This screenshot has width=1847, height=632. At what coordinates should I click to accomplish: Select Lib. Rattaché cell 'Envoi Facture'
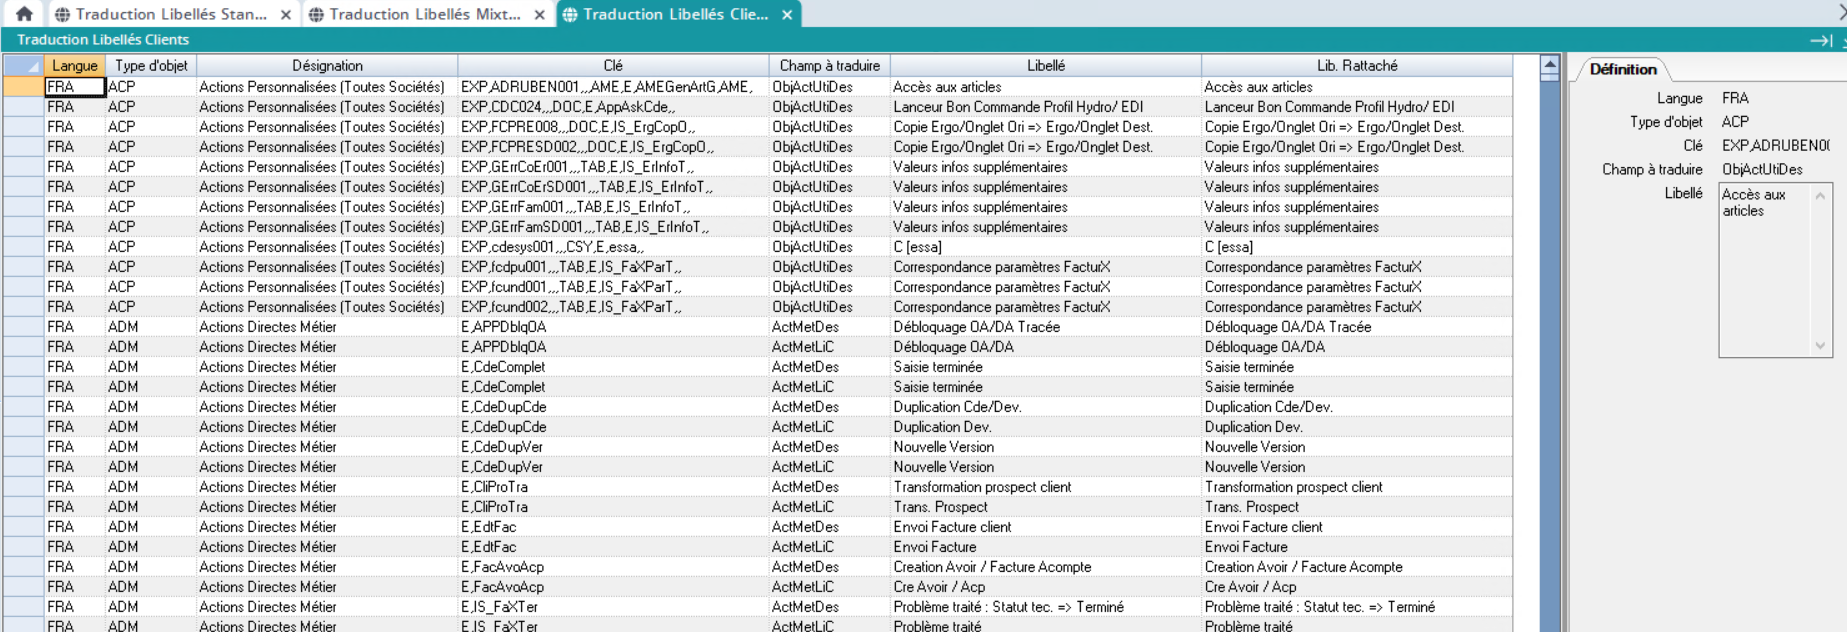[x=1357, y=547]
